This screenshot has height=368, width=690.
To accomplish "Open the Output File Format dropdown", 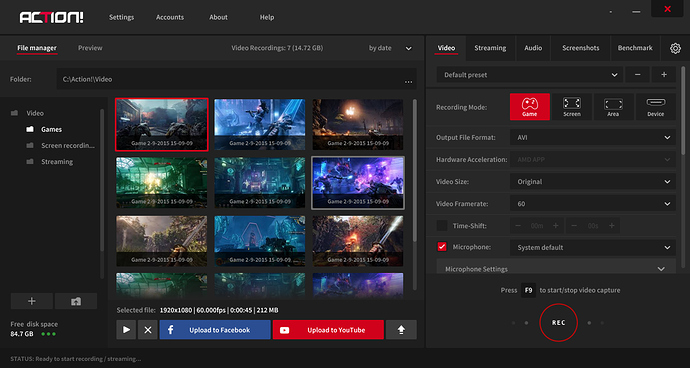I will (593, 137).
